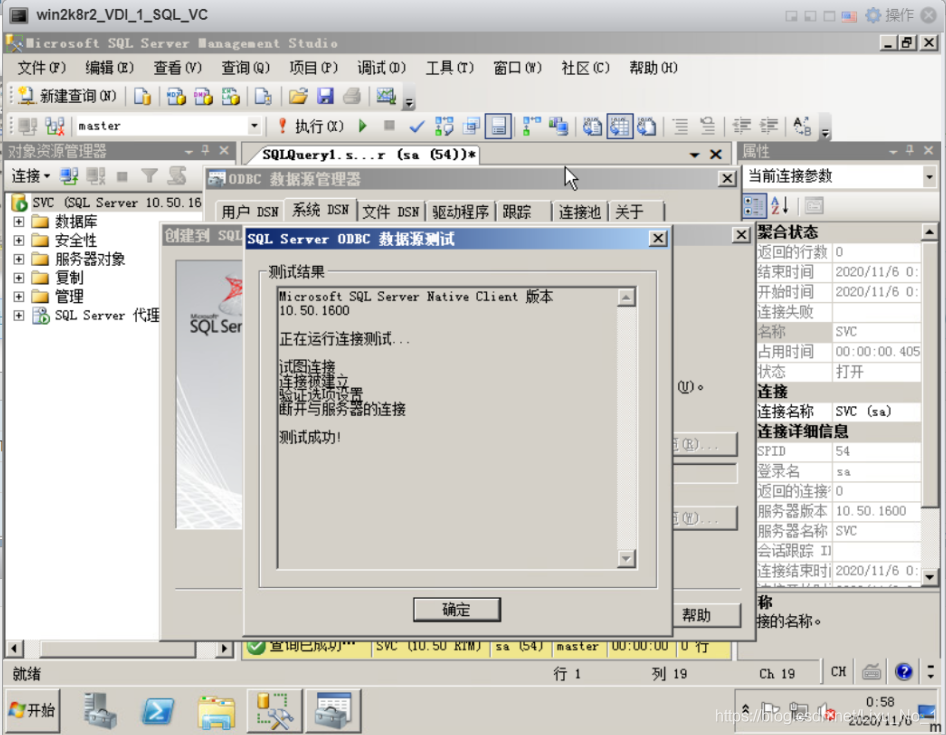Click scroll down arrow in Properties panel
The image size is (946, 735).
(x=930, y=577)
